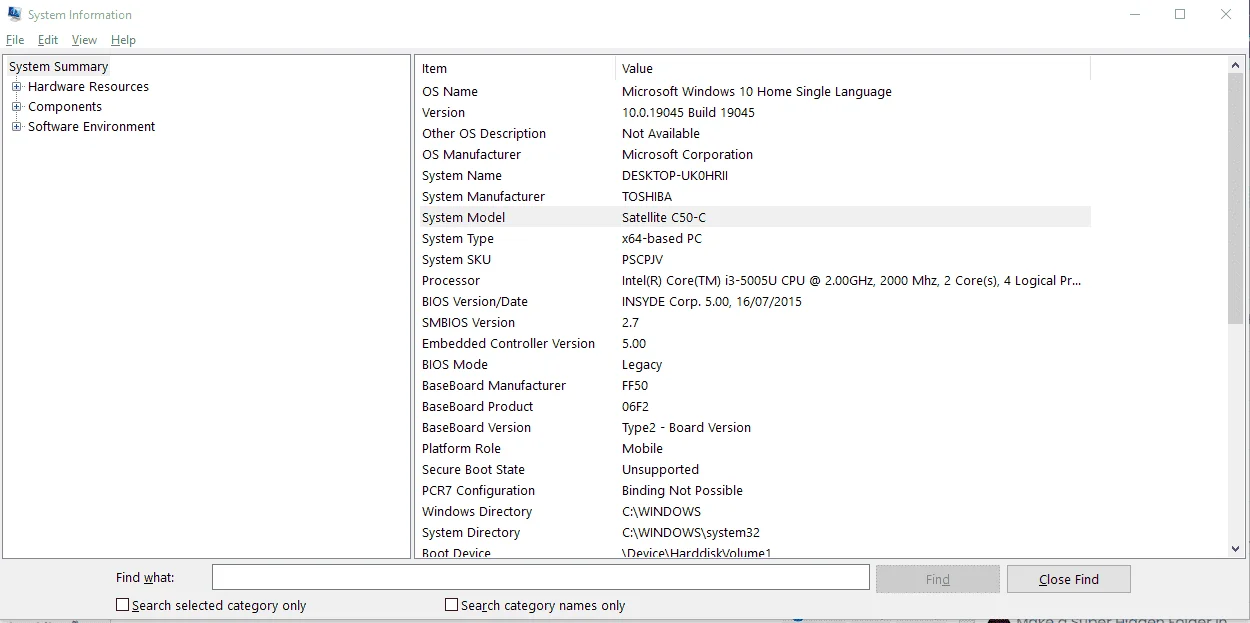Select the Platform Role row
Screen dimensions: 1250x623
coord(753,449)
